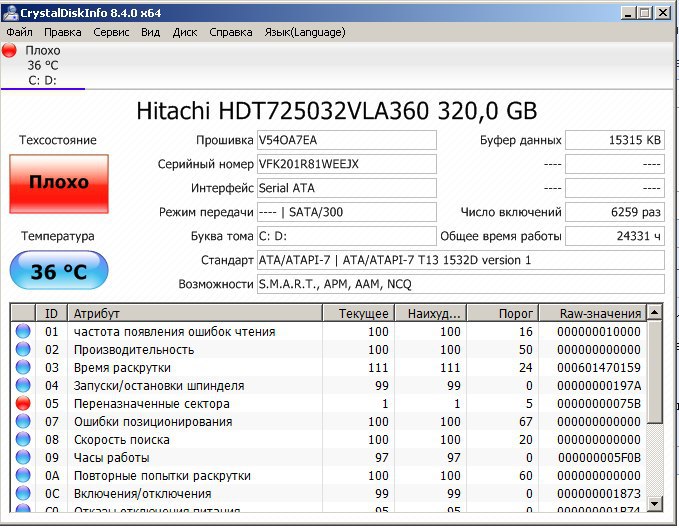Click the Порог column header

tap(502, 313)
